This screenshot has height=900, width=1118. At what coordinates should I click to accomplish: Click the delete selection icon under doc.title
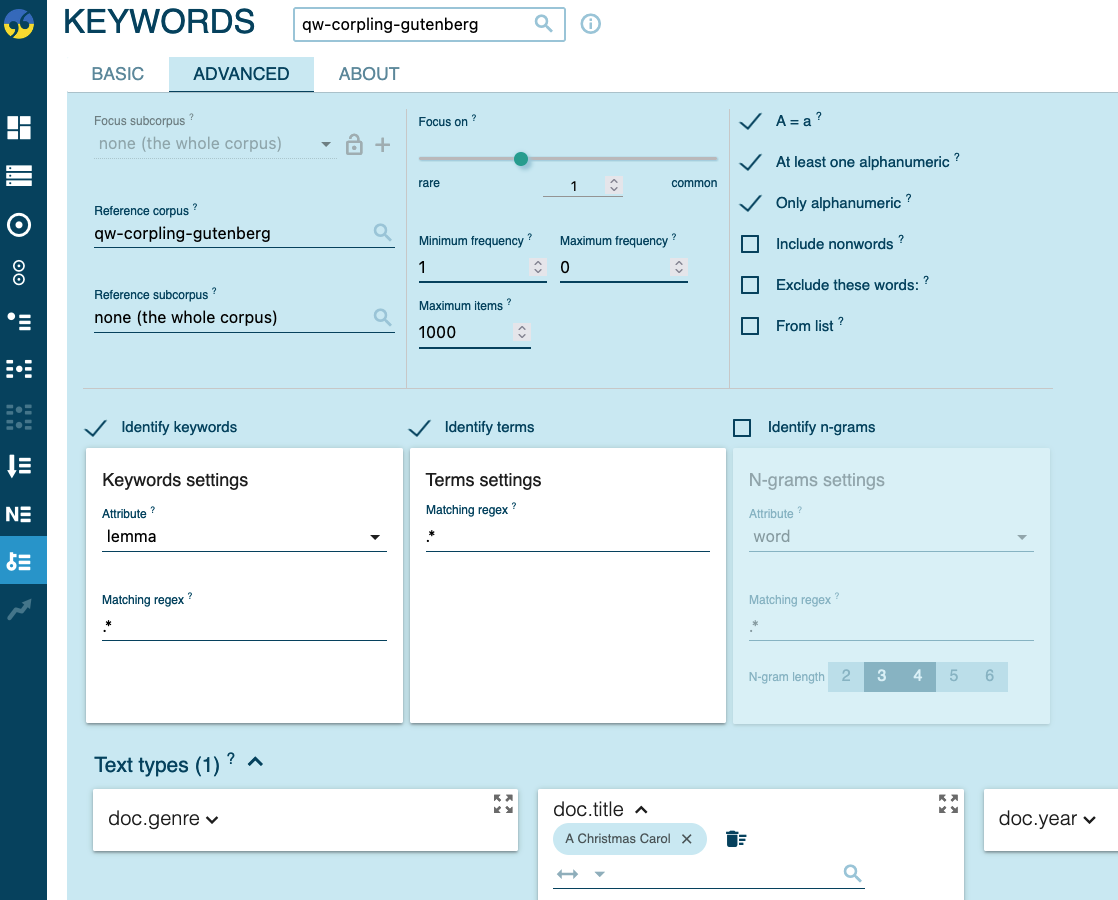tap(735, 839)
